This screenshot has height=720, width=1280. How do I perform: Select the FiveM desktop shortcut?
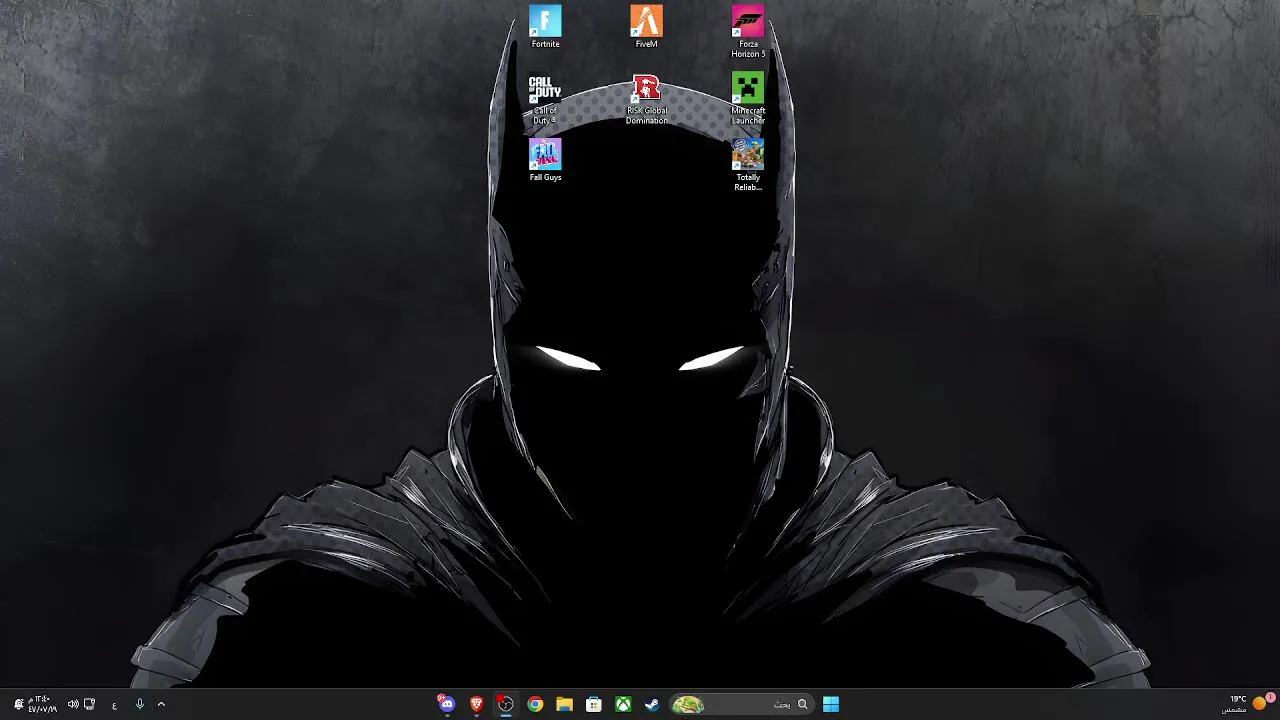pos(646,27)
